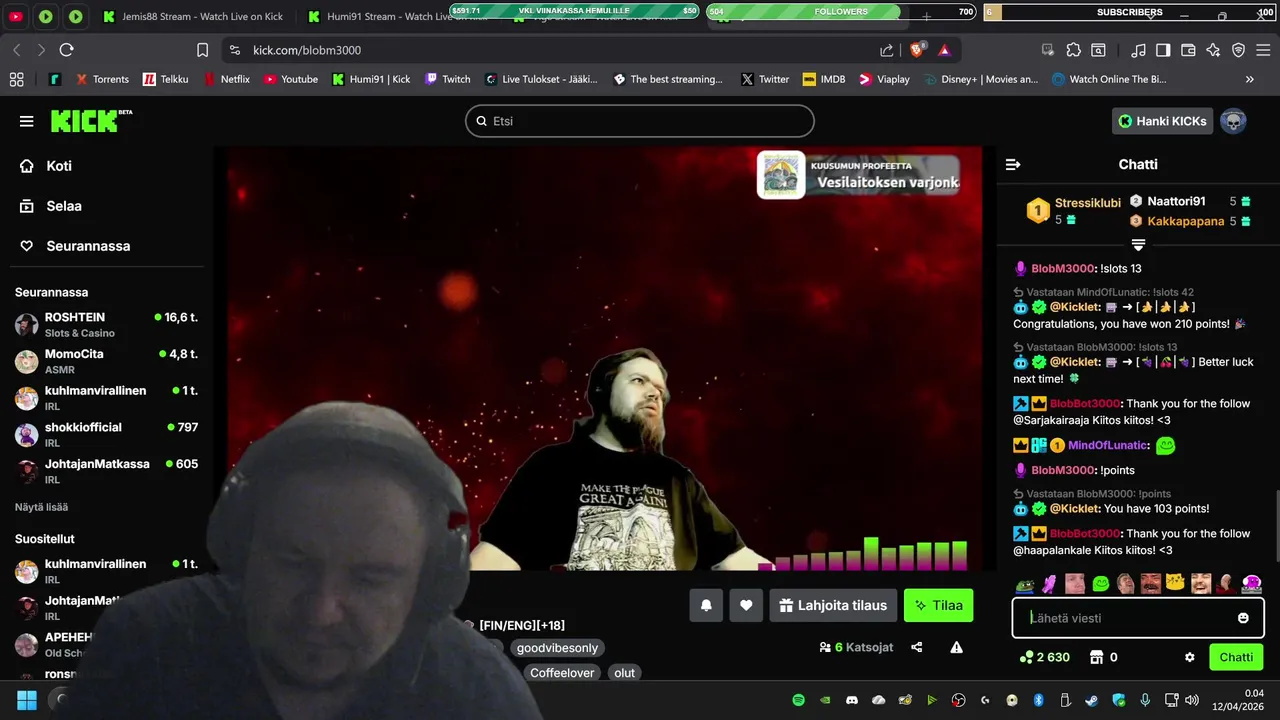Open shokkiofficial channel in followed list

click(x=106, y=434)
